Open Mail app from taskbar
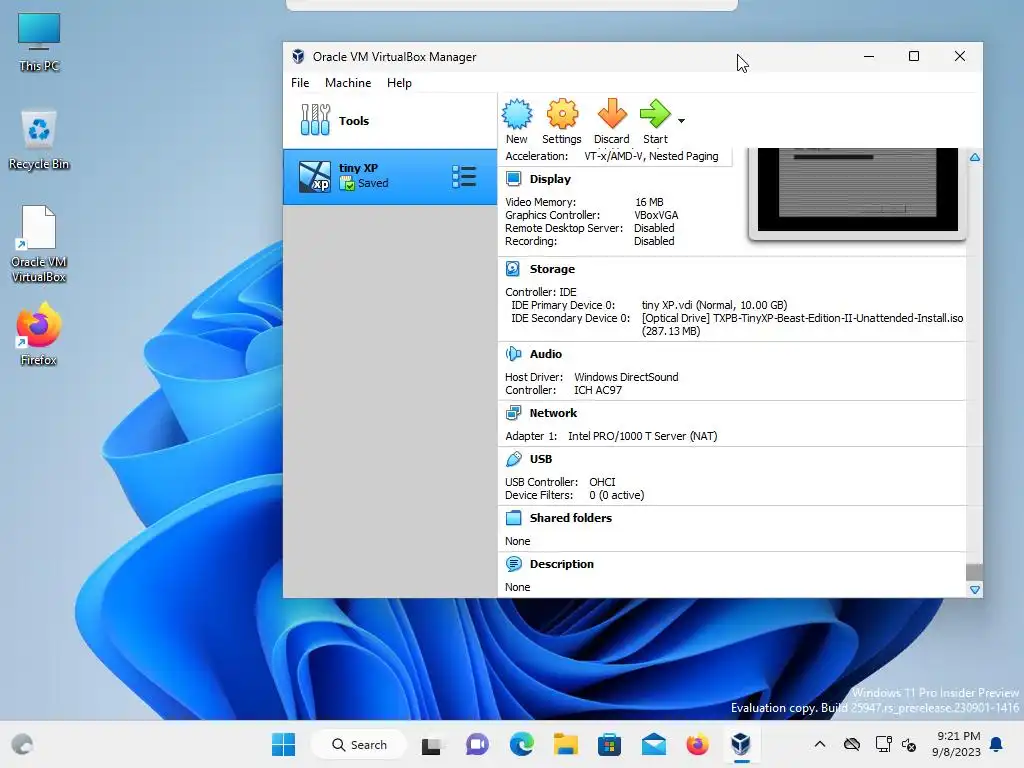The image size is (1024, 768). pos(654,744)
